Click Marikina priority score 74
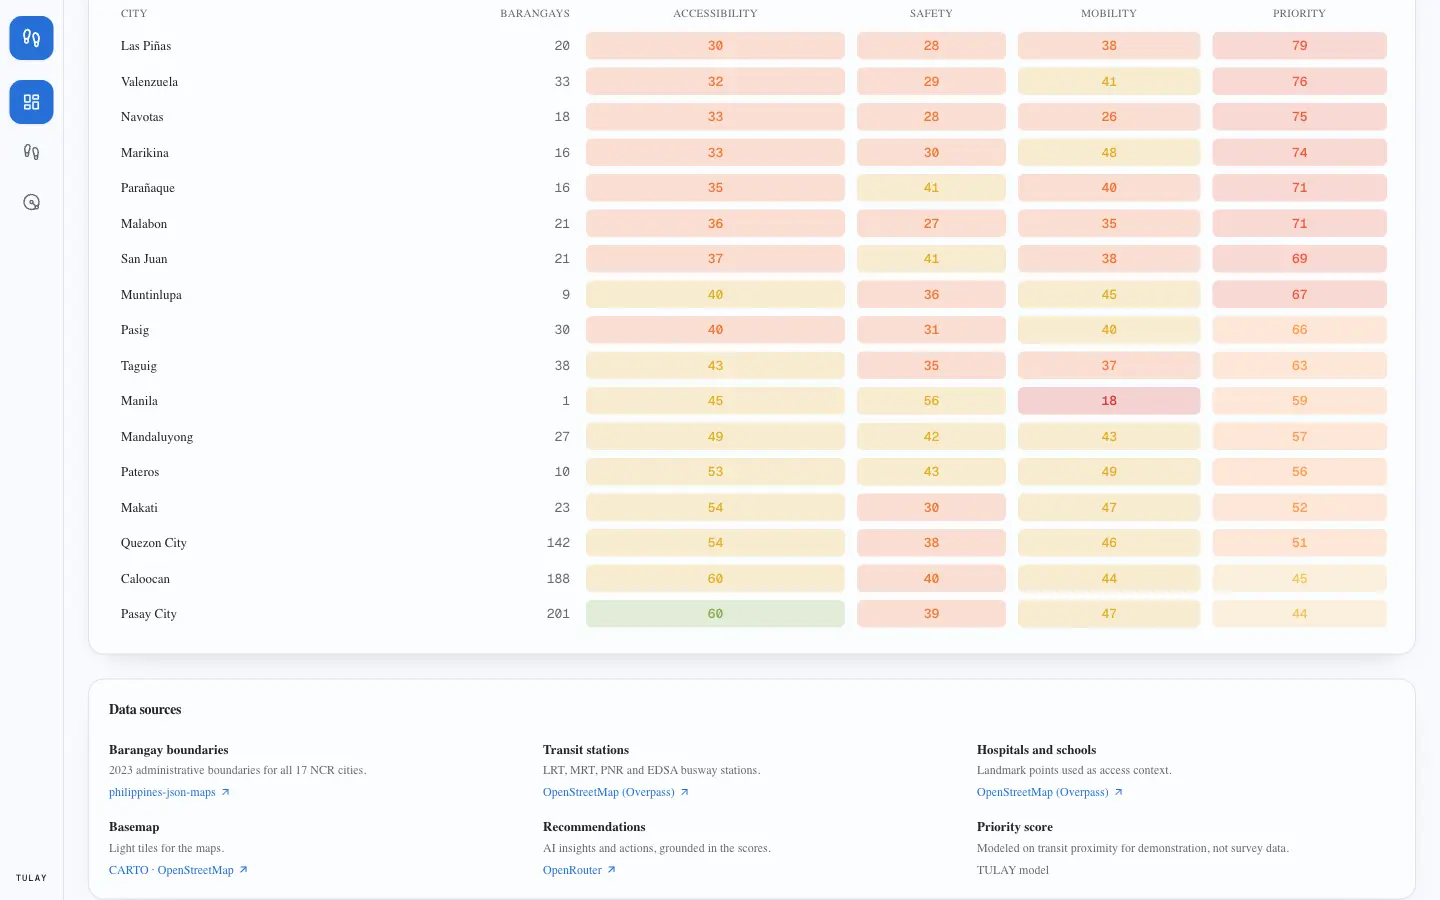 1299,153
